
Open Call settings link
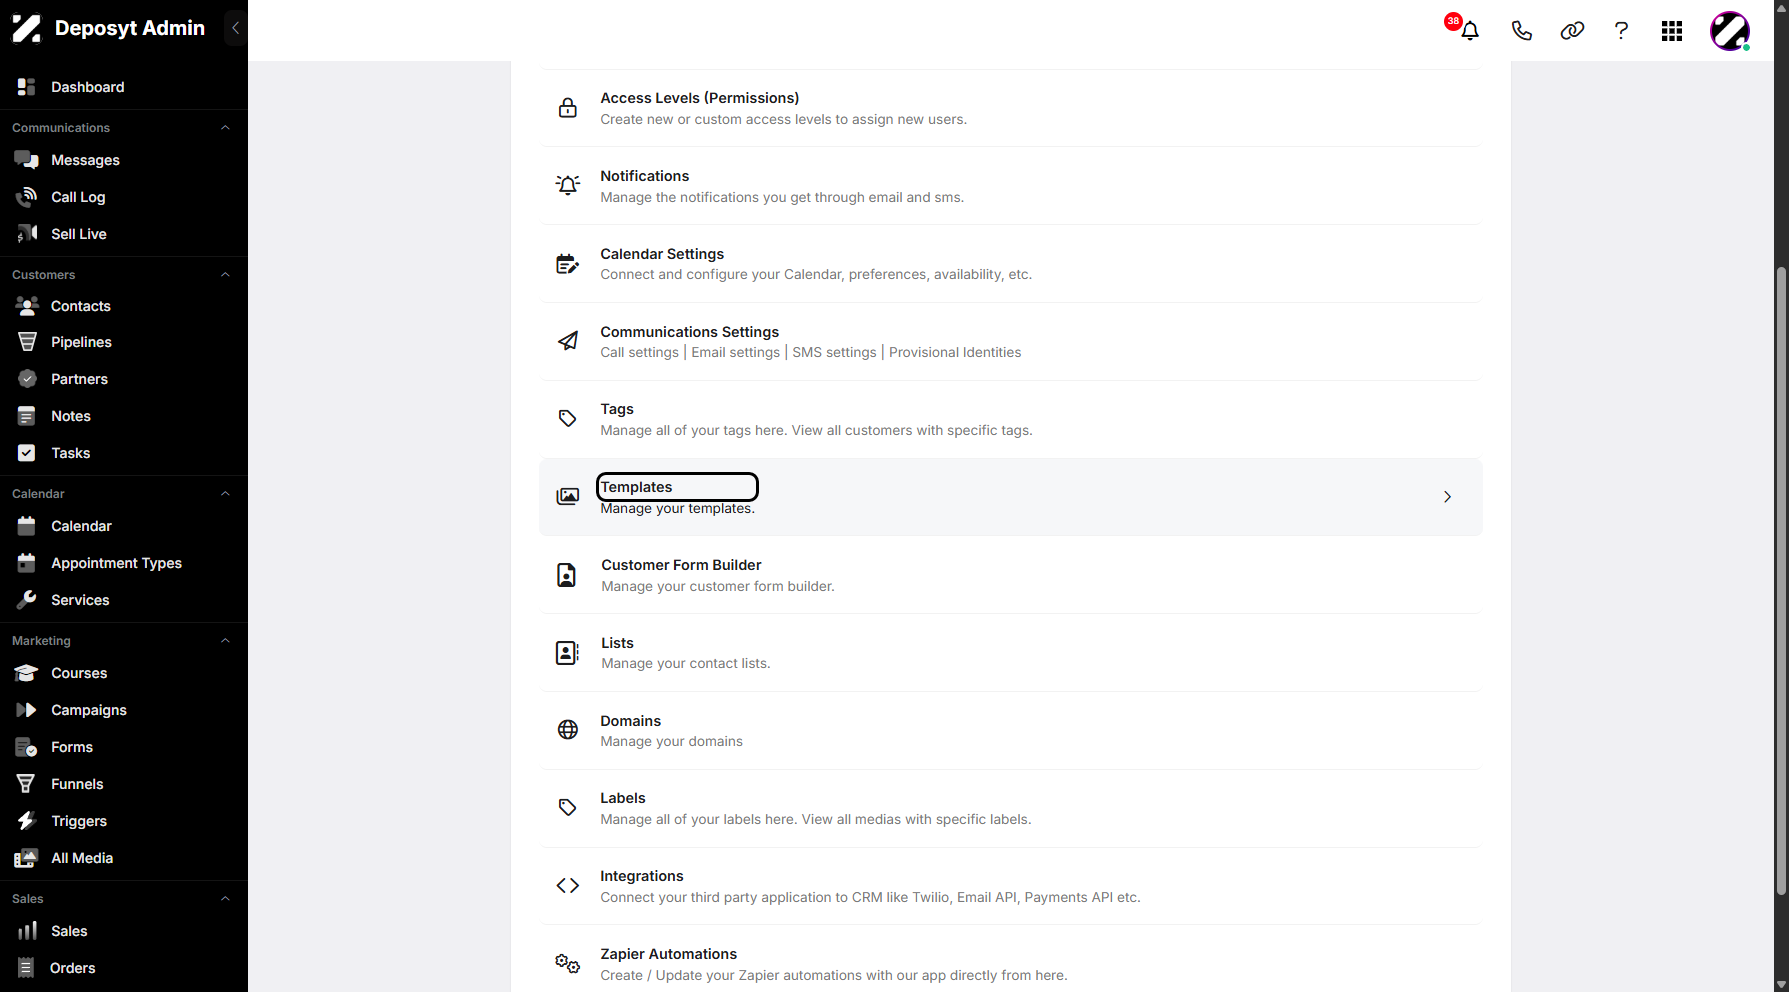639,352
